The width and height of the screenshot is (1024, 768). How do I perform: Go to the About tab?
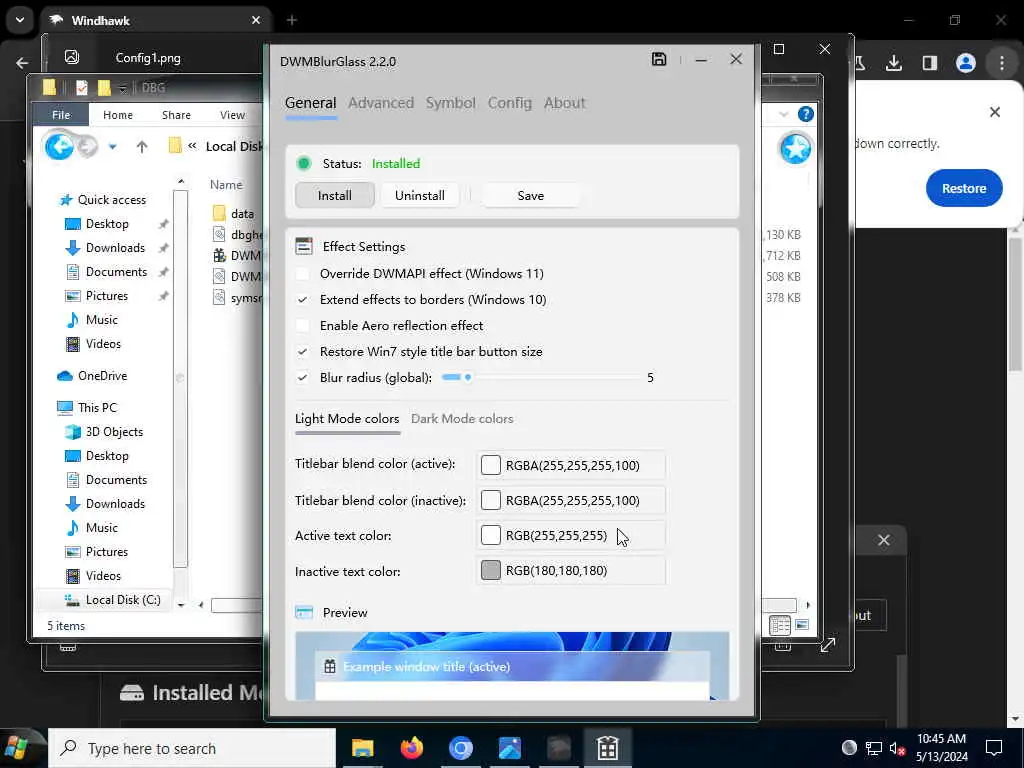tap(564, 103)
